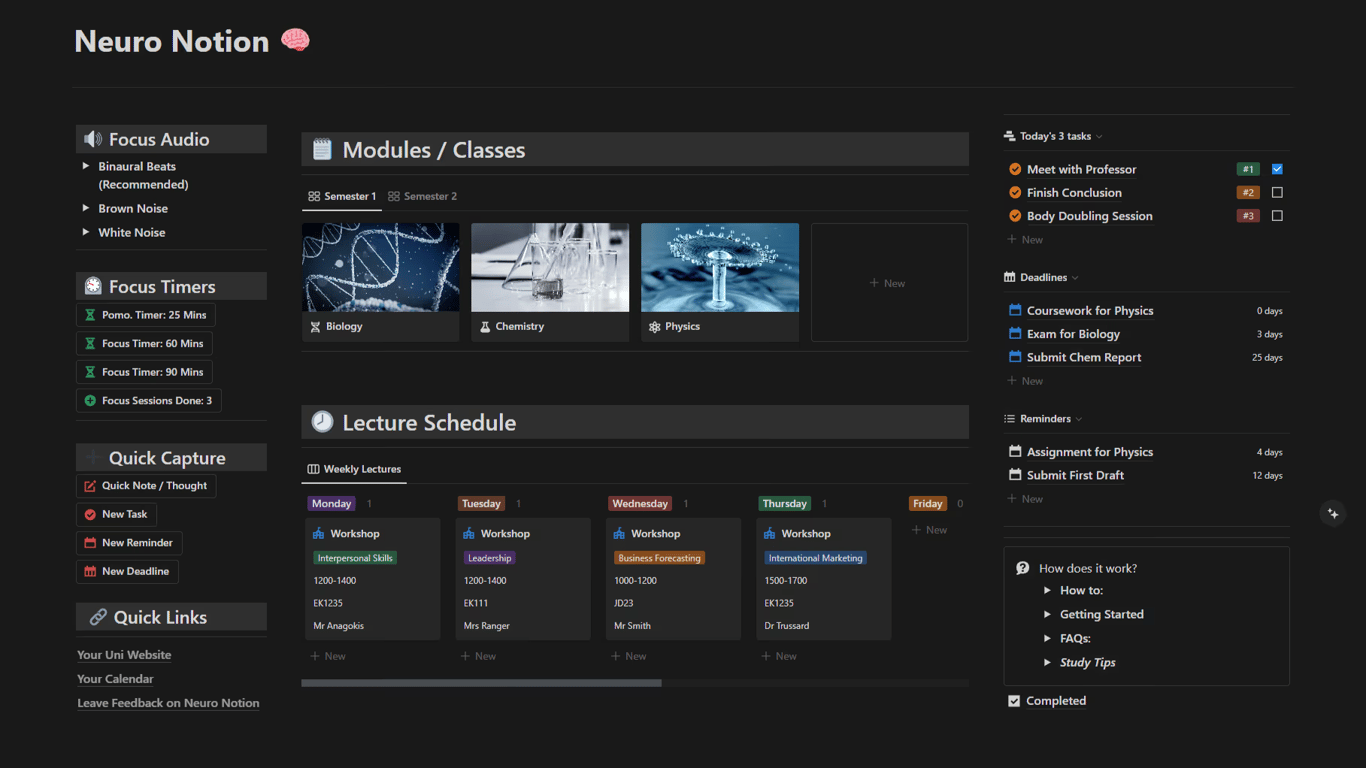
Task: Collapse the Today's 3 tasks section
Action: coord(1097,136)
